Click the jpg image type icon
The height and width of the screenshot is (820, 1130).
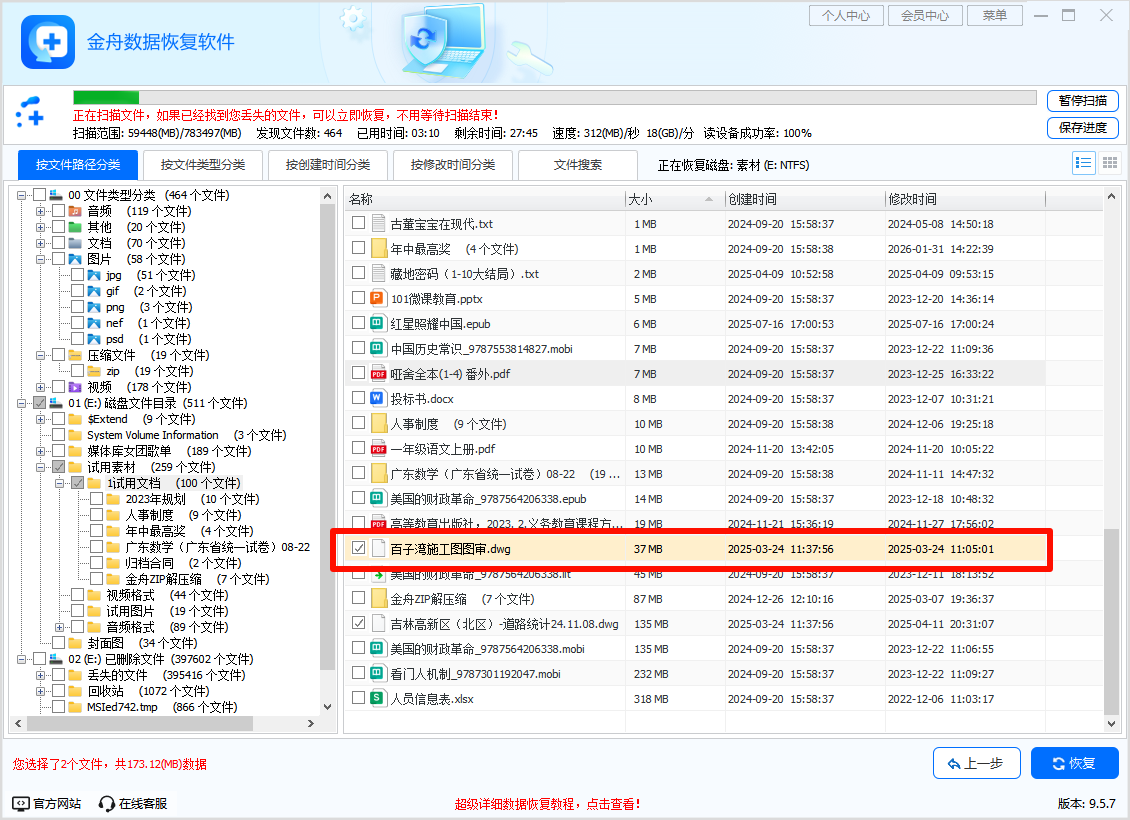coord(94,275)
